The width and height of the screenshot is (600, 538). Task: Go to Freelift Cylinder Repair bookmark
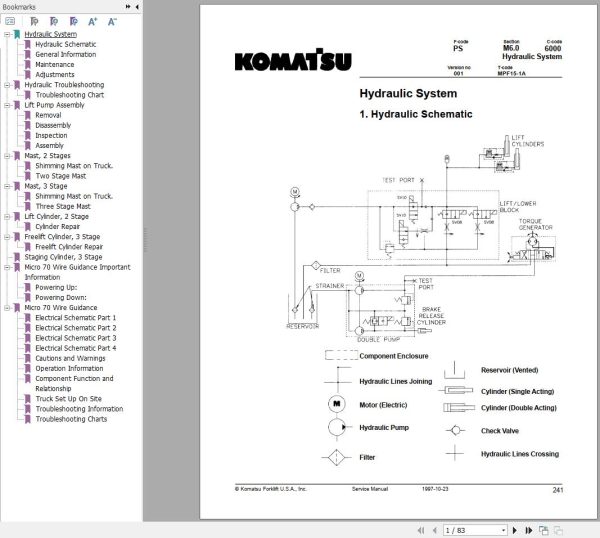tap(69, 247)
